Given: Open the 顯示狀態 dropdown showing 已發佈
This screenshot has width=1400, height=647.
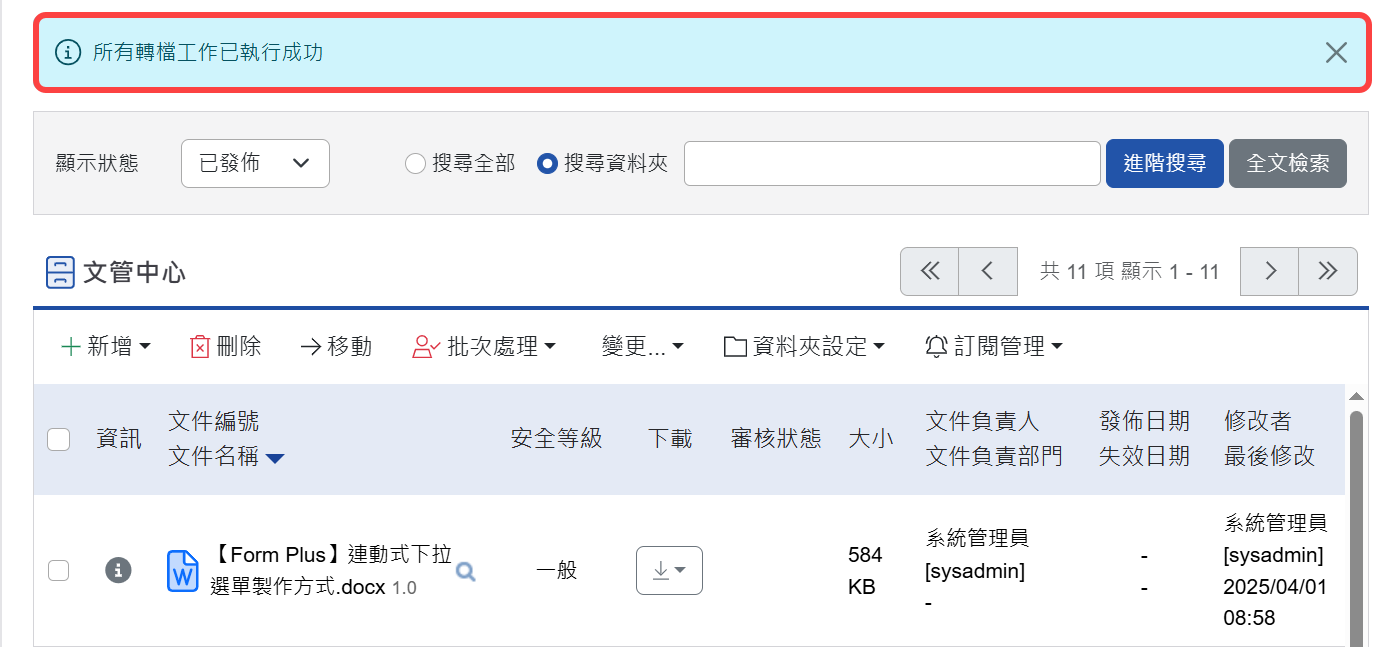Looking at the screenshot, I should pos(255,163).
